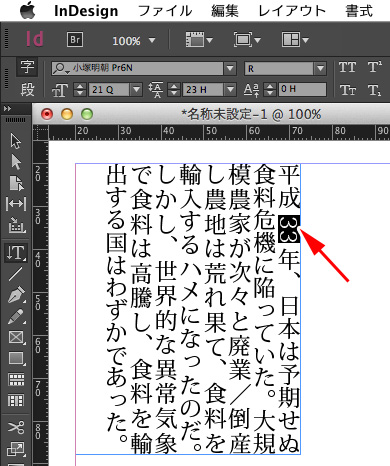
Task: Click the highlighted 33 text in document
Action: click(x=289, y=229)
